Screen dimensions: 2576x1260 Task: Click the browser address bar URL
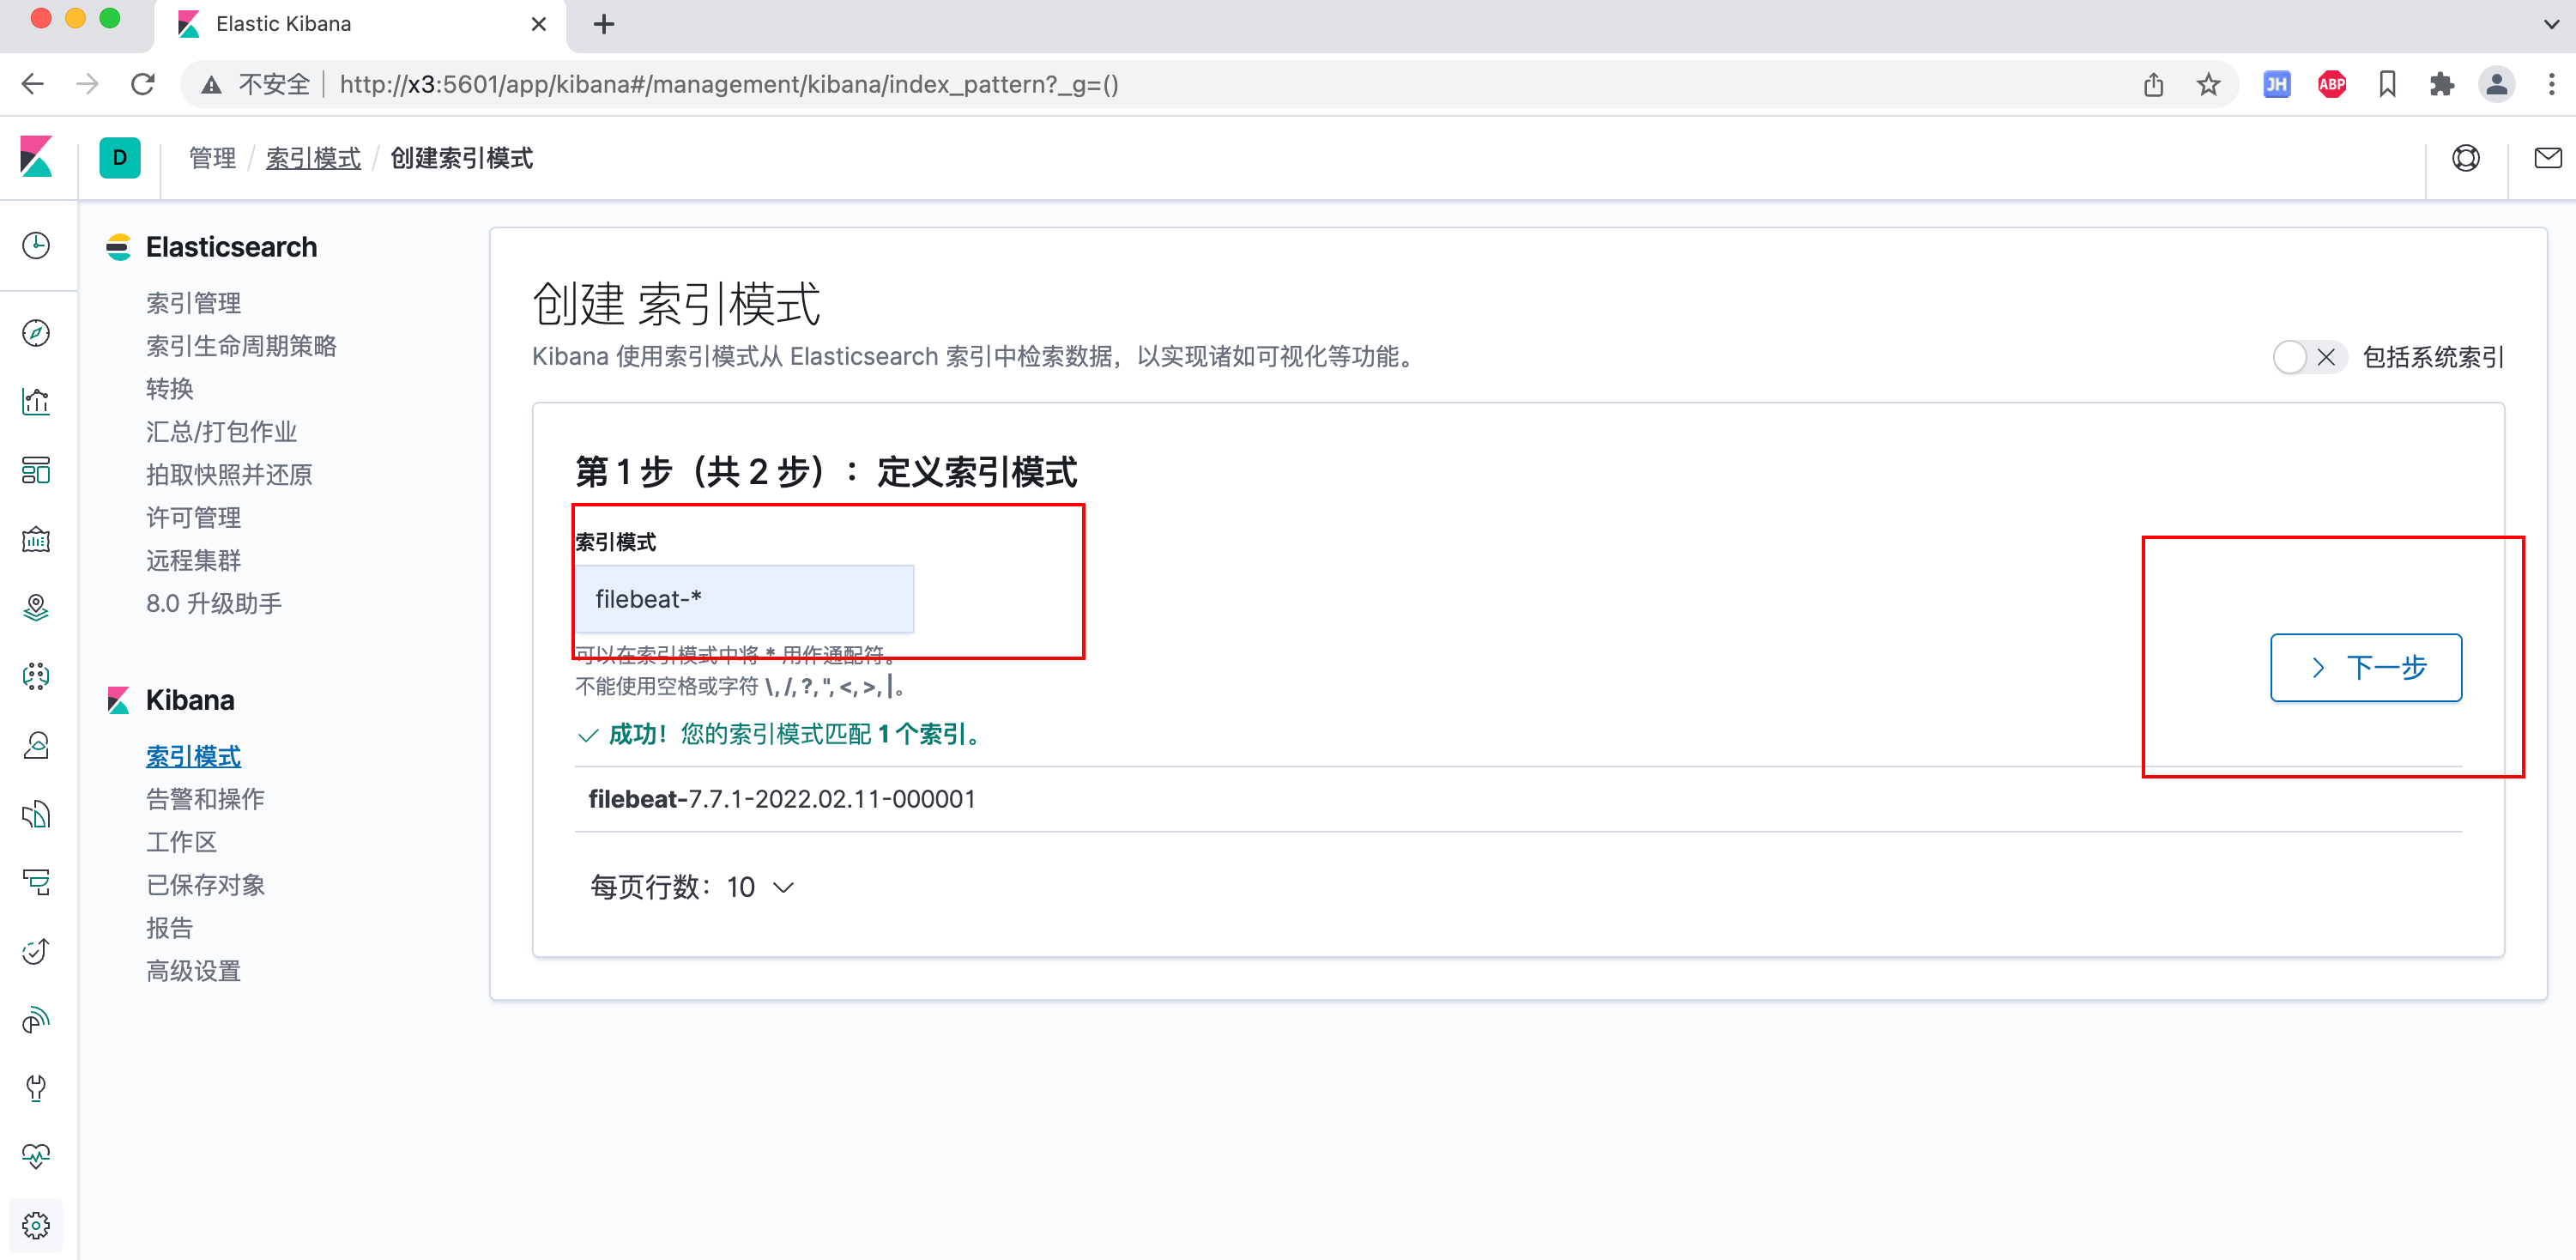pos(729,85)
